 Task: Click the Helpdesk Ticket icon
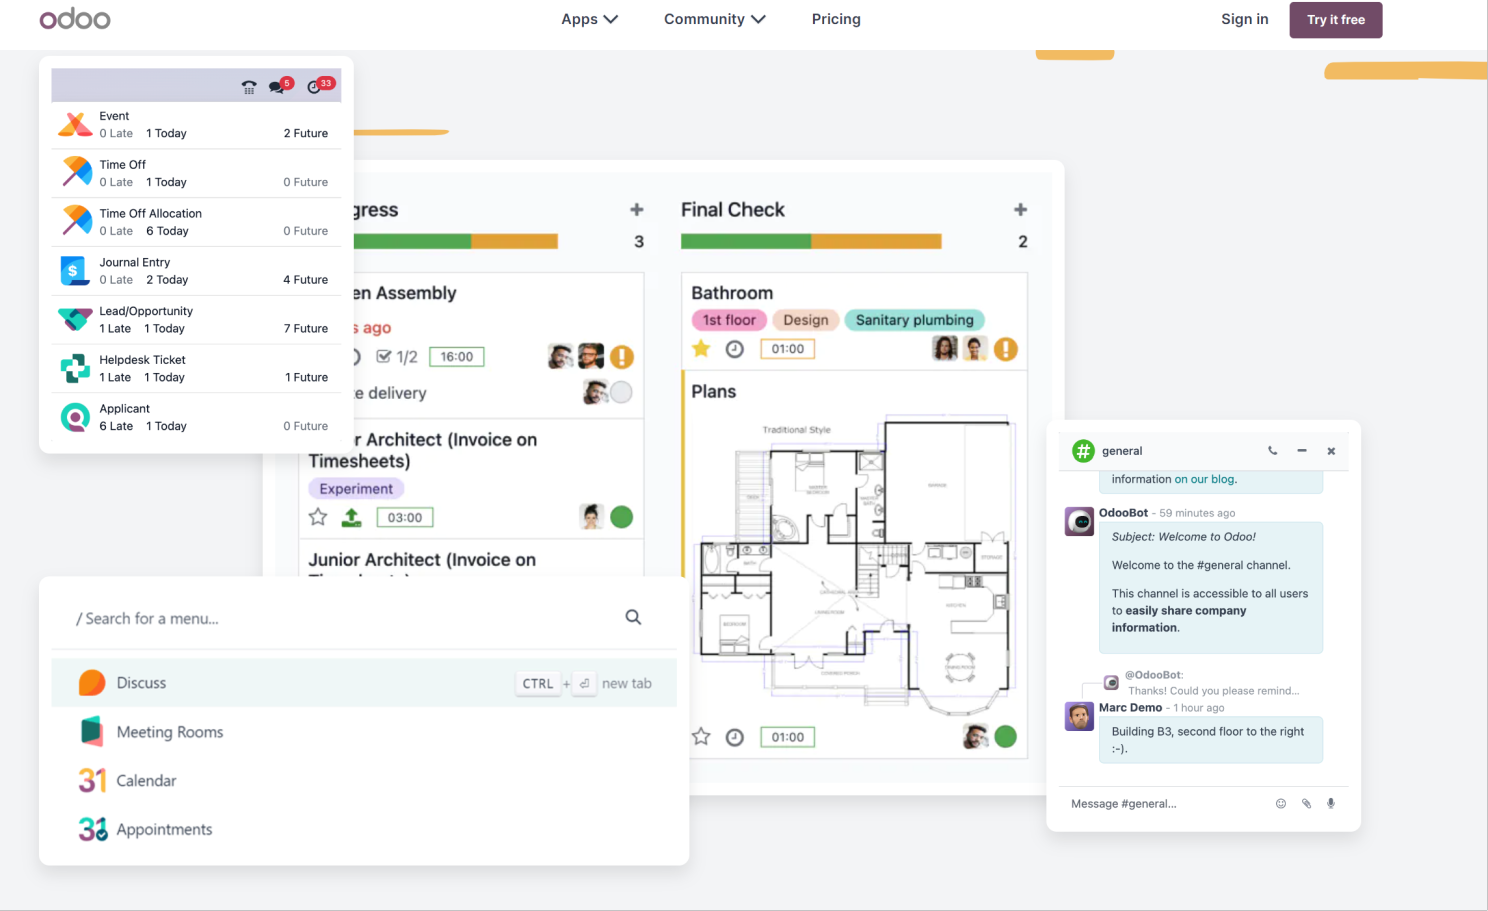(x=75, y=369)
